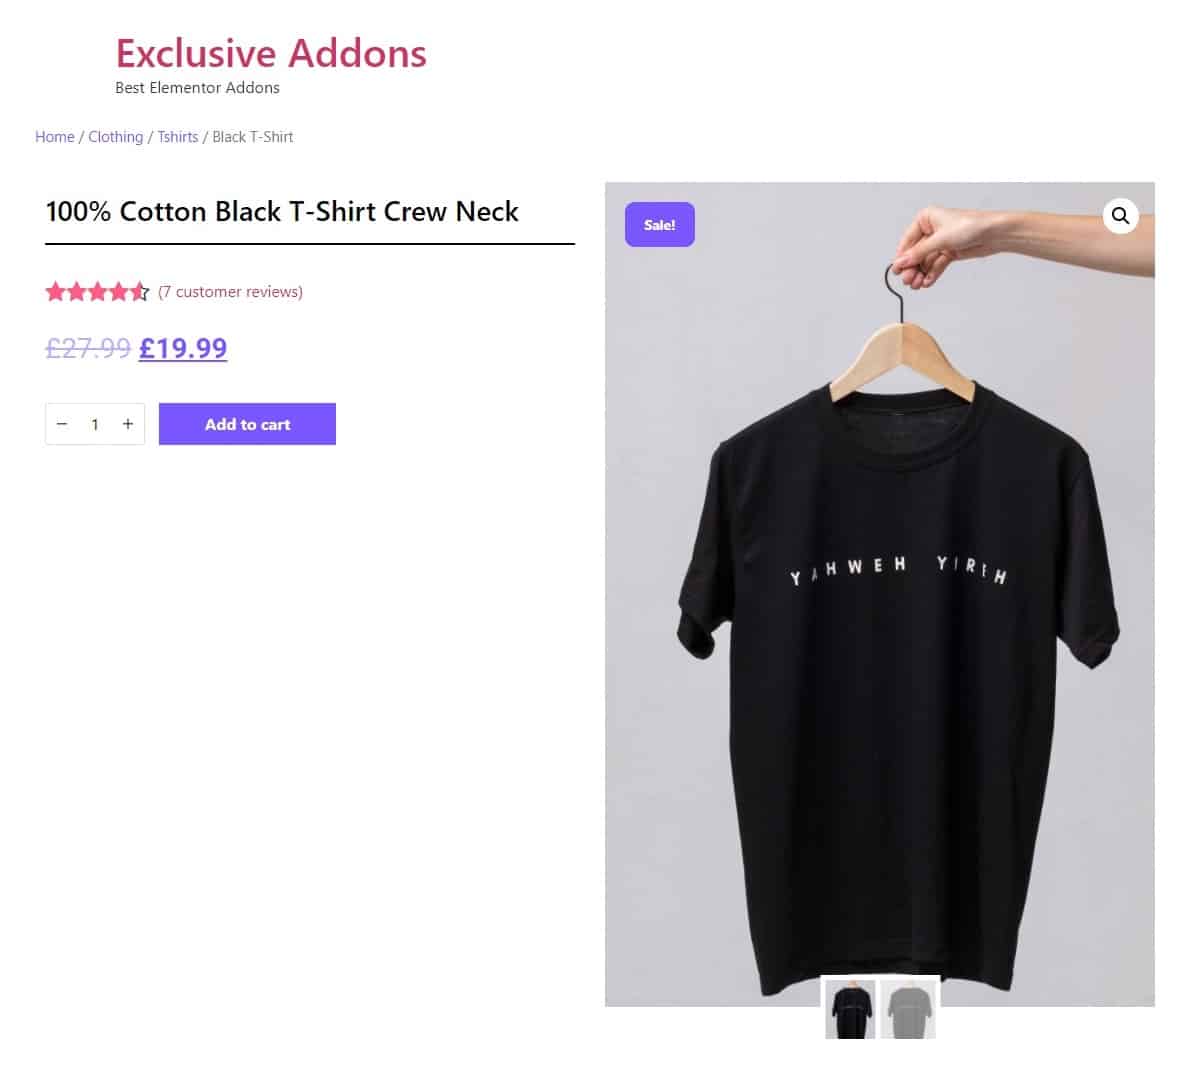Select the grey t-shirt thumbnail

pyautogui.click(x=908, y=1009)
